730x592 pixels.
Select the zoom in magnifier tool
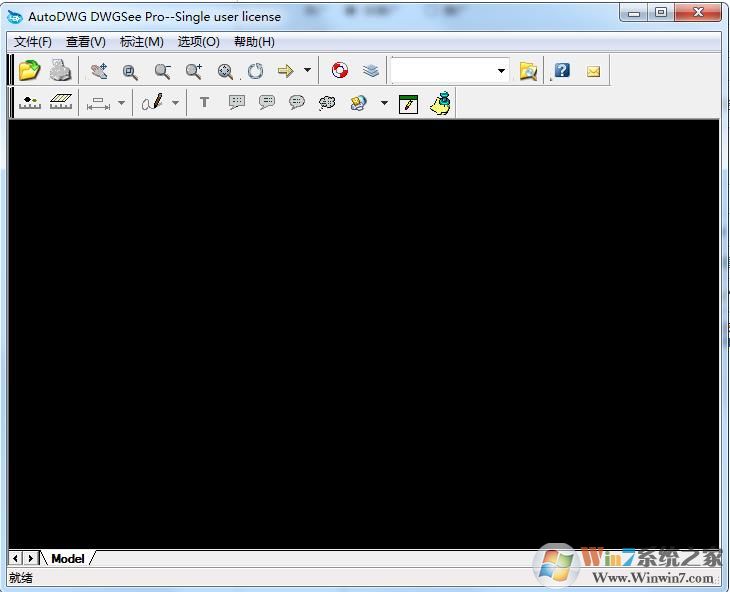coord(194,71)
